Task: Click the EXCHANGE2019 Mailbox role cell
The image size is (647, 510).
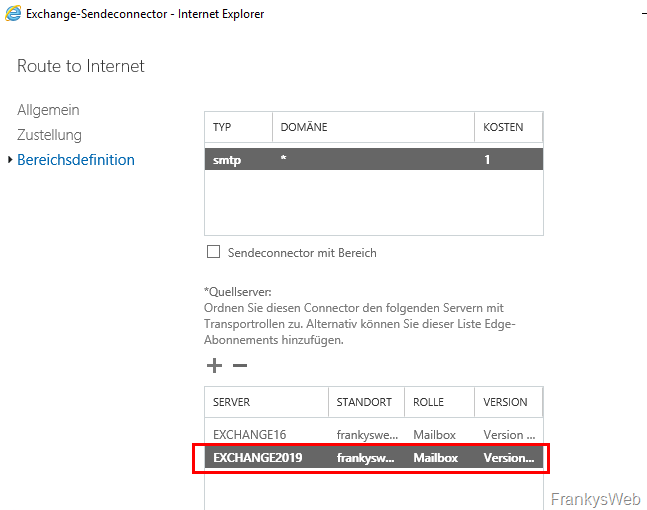Action: tap(436, 458)
